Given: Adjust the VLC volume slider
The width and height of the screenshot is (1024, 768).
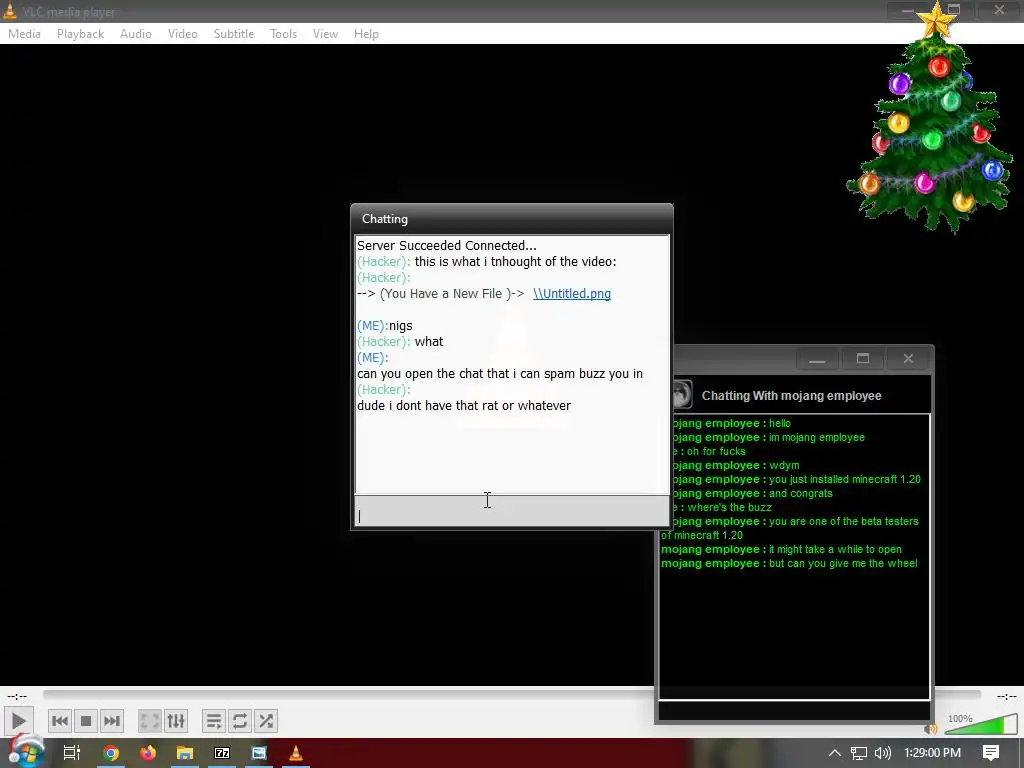Looking at the screenshot, I should pos(981,724).
